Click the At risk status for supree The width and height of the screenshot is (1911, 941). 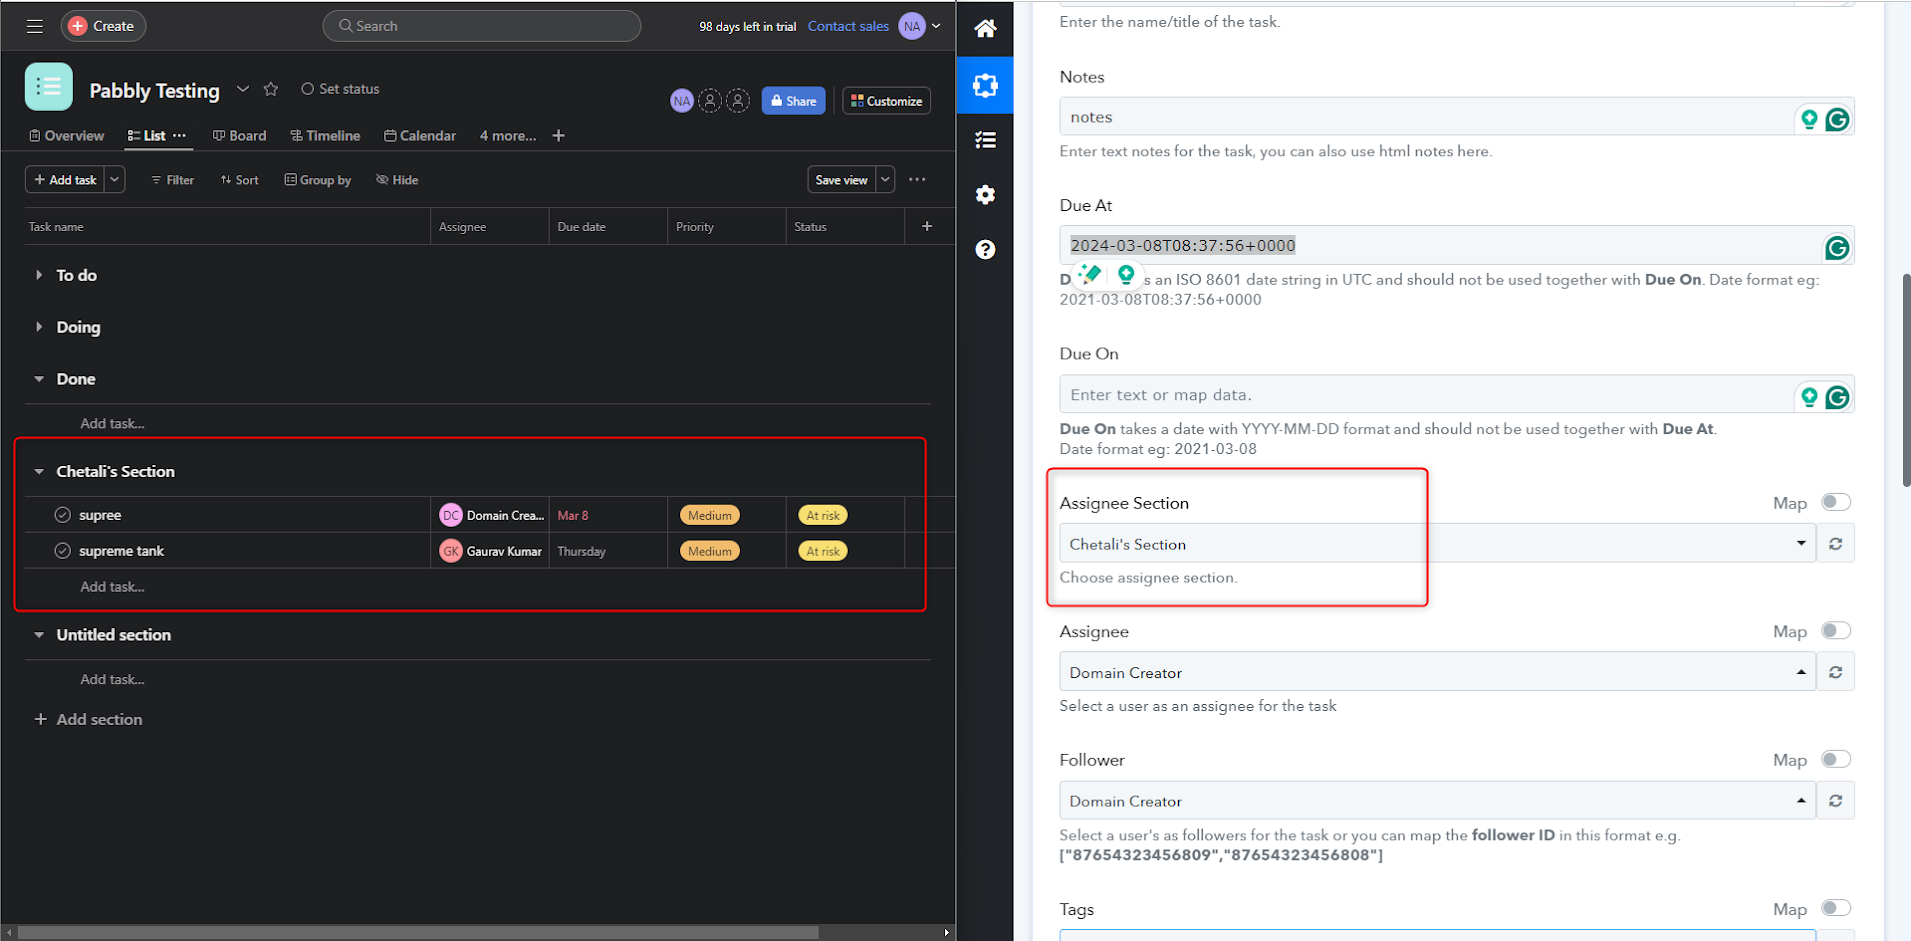click(823, 515)
